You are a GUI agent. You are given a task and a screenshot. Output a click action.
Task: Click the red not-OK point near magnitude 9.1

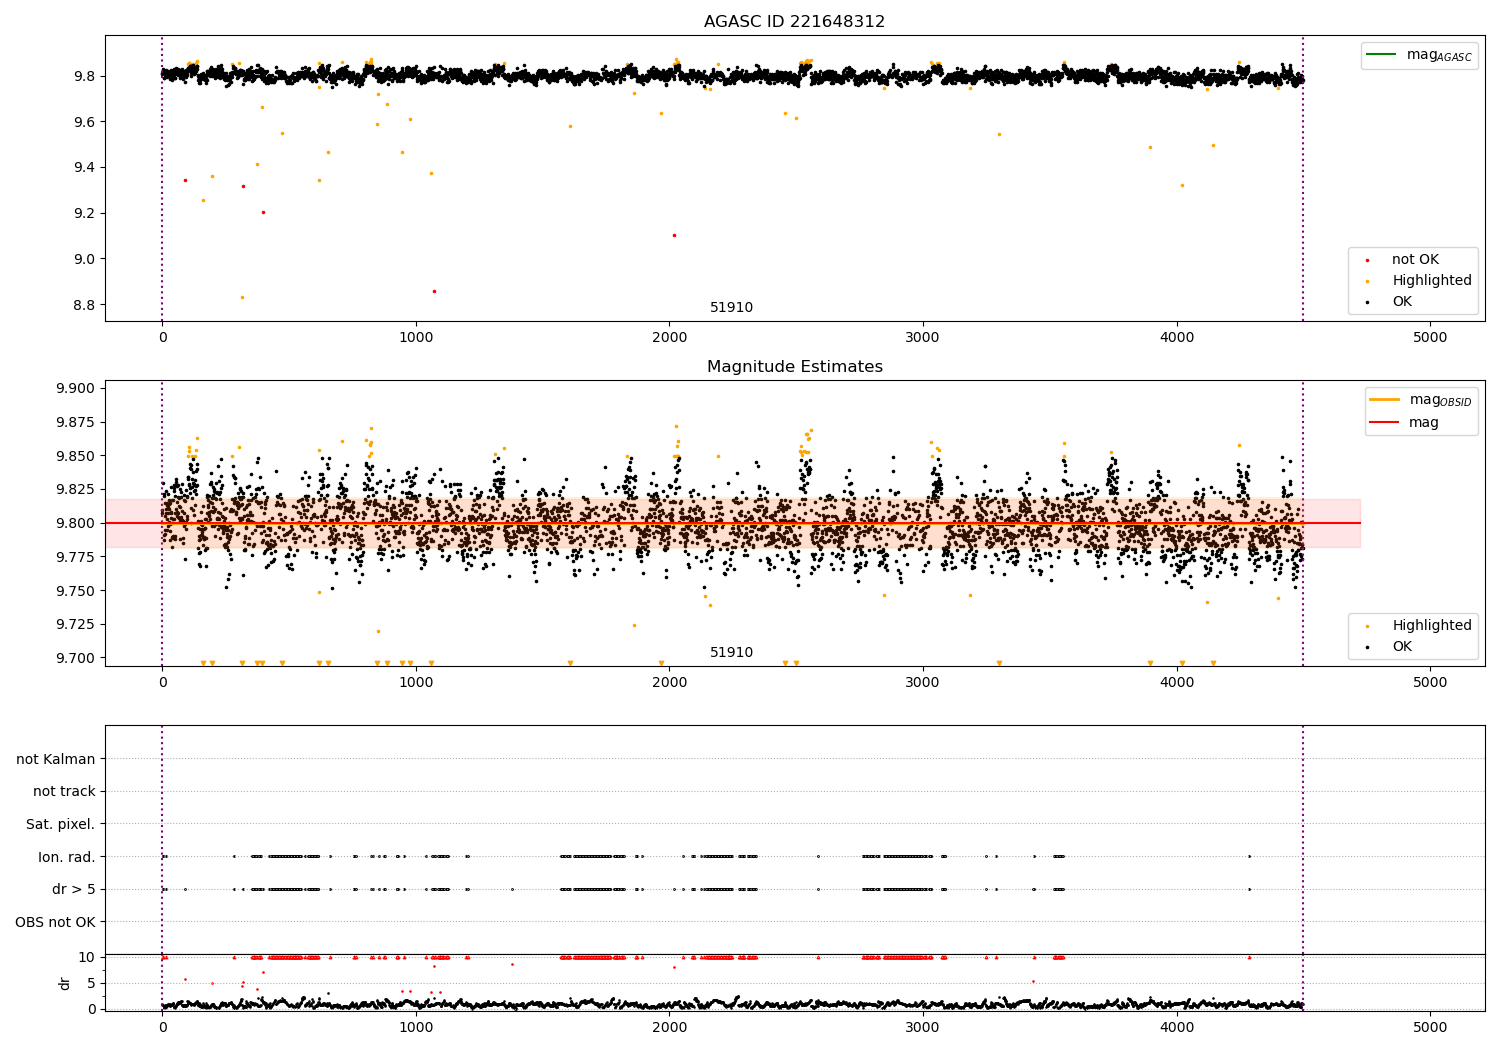click(674, 236)
